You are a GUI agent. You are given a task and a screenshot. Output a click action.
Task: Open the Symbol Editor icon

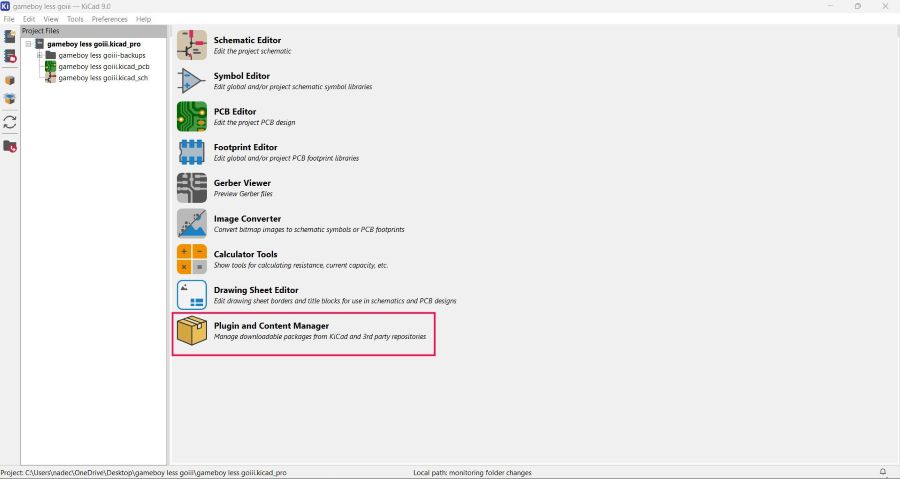click(192, 81)
